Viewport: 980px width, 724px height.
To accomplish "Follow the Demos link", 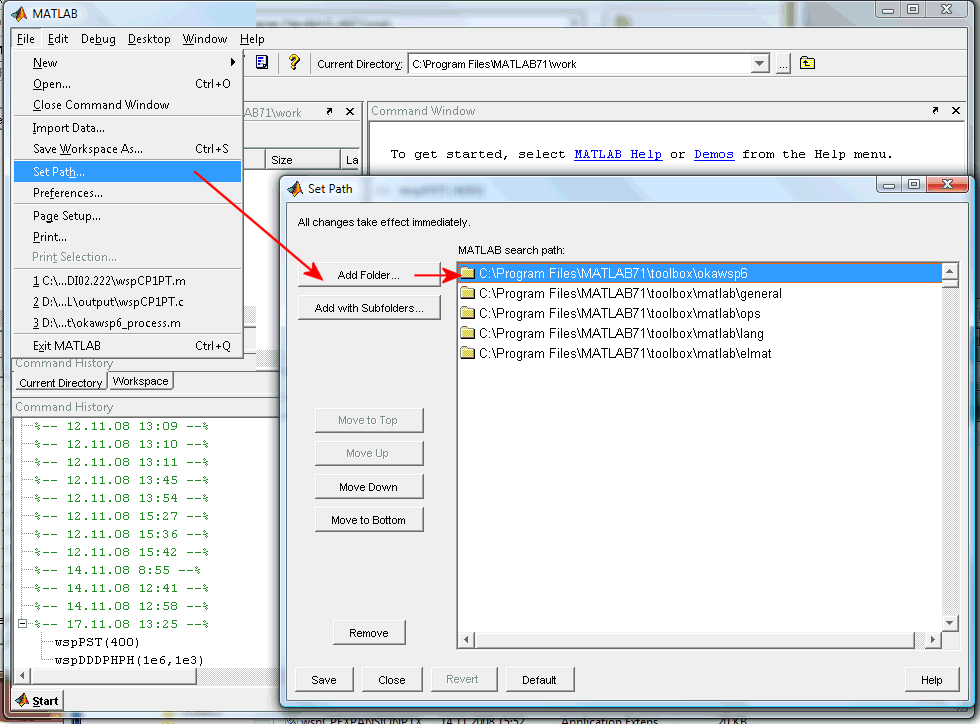I will [x=714, y=154].
